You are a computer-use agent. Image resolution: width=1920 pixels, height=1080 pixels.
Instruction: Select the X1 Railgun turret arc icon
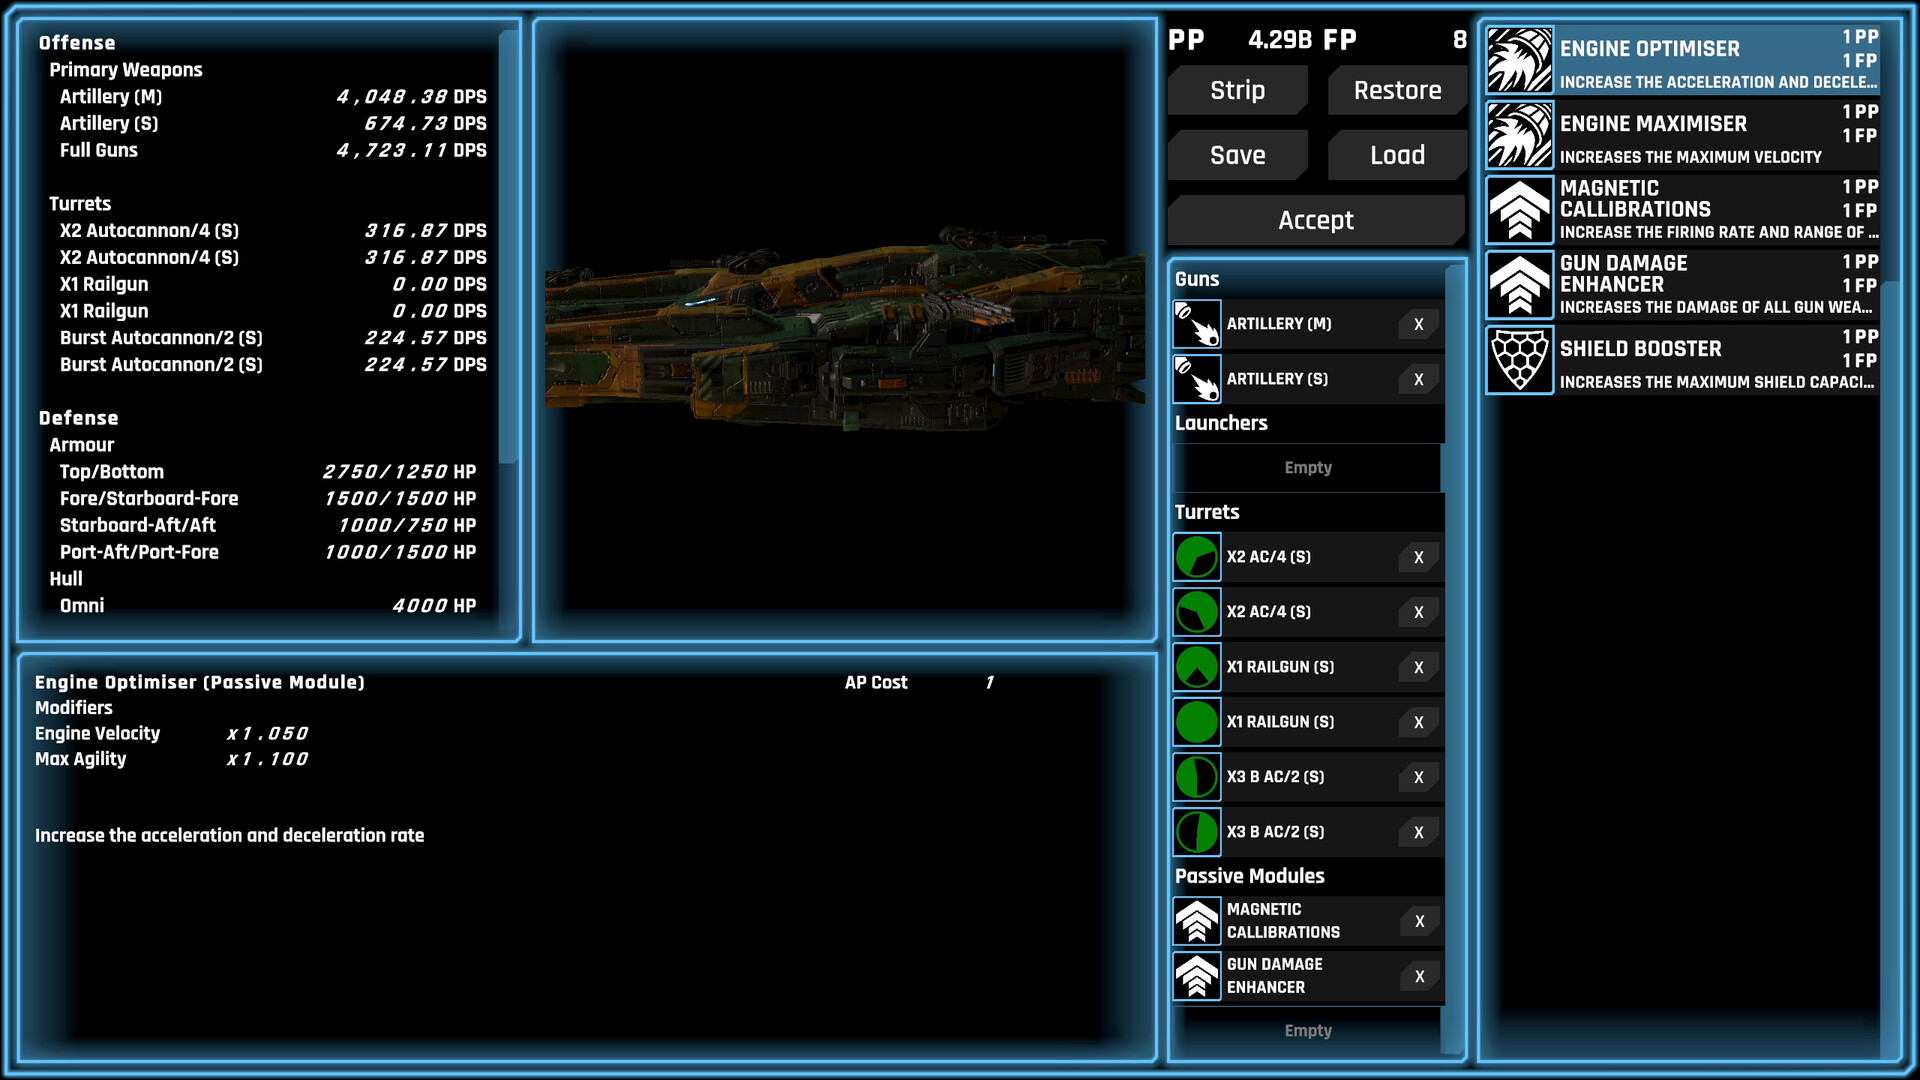(1196, 666)
